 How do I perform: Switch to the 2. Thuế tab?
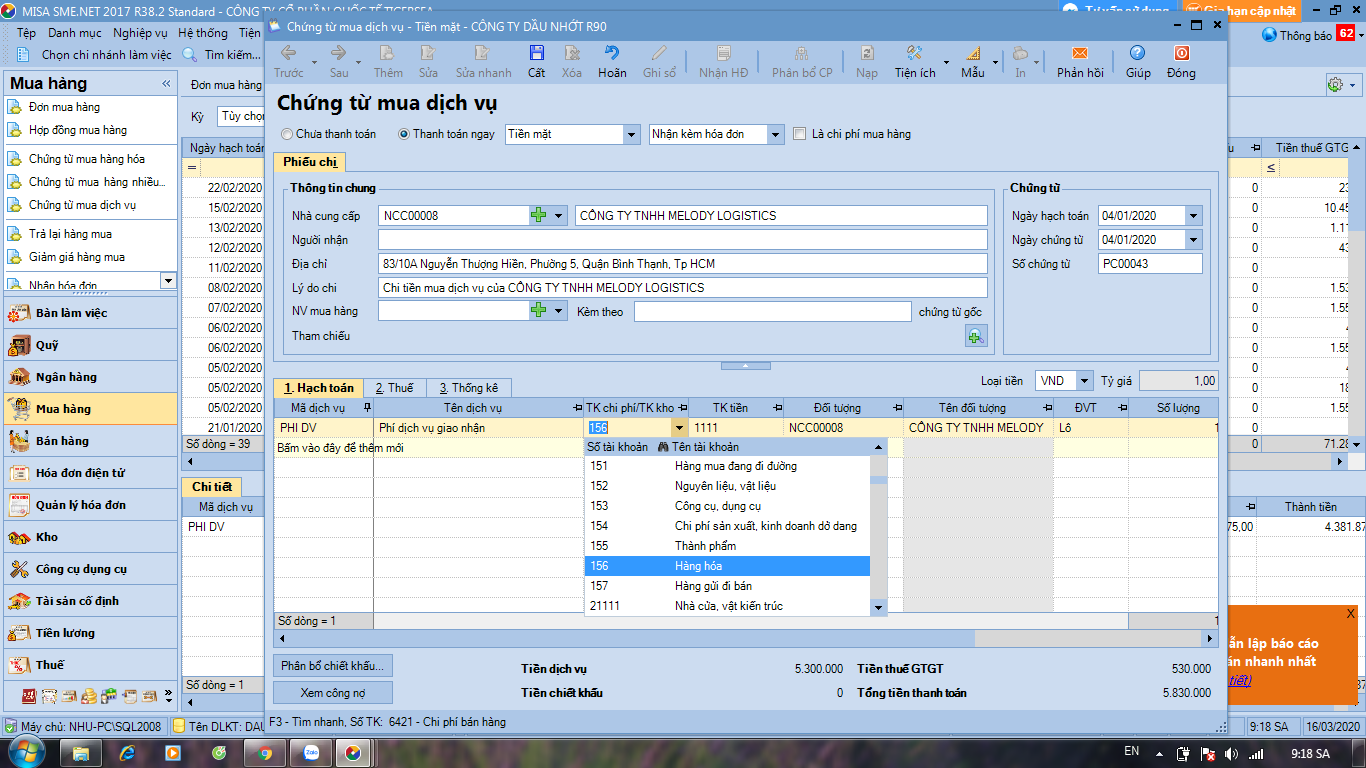coord(394,388)
